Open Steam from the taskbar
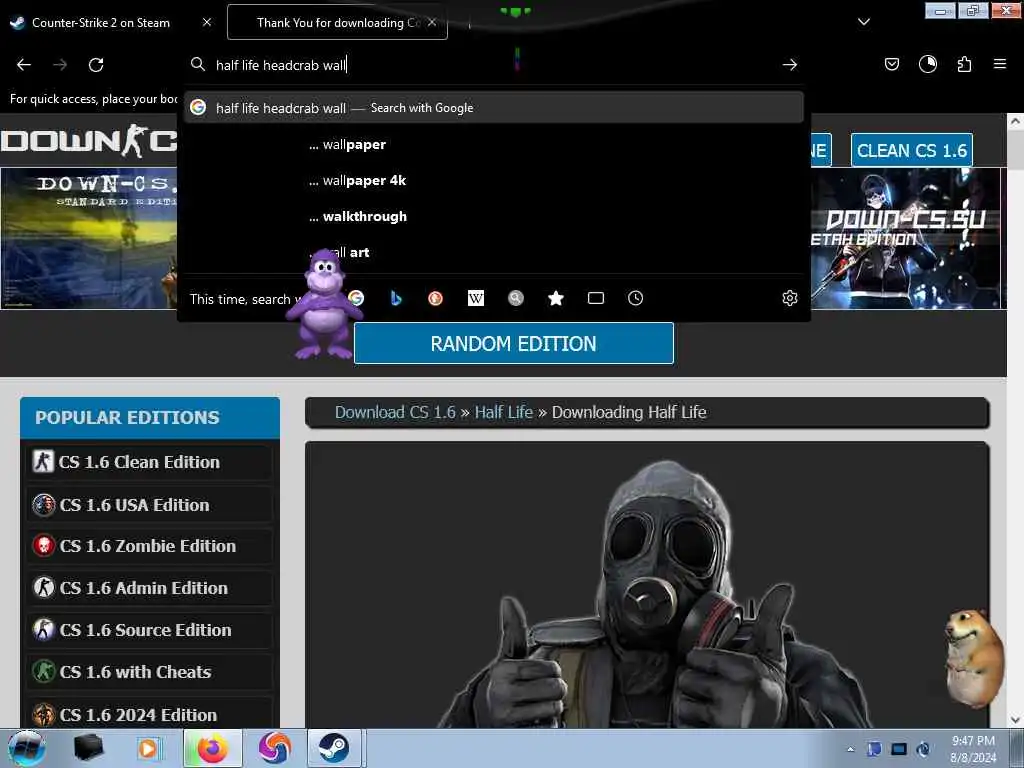The image size is (1024, 768). (x=334, y=748)
